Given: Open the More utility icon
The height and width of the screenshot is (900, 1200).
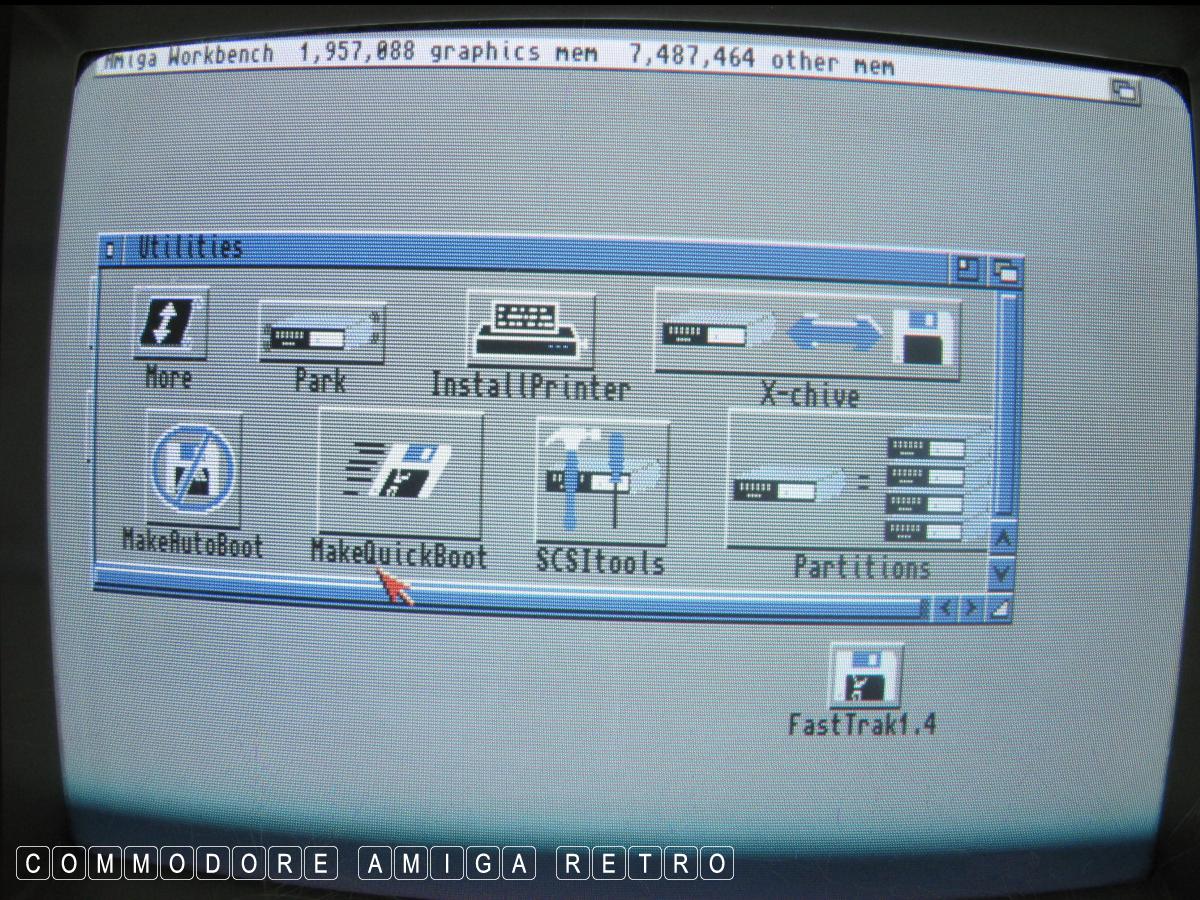Looking at the screenshot, I should 170,324.
